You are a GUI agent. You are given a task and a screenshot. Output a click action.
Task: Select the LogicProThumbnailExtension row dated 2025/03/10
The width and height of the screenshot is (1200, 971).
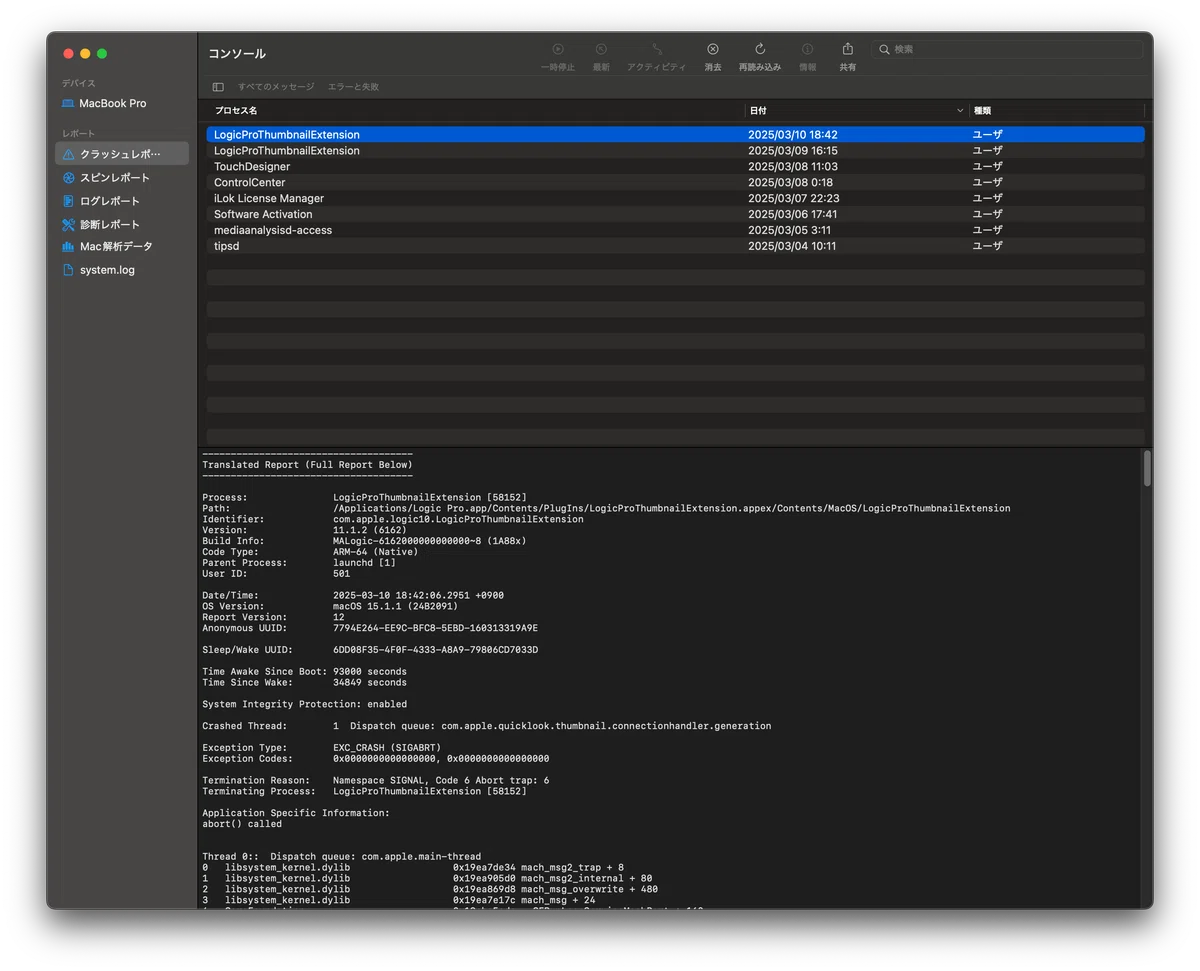[x=676, y=135]
